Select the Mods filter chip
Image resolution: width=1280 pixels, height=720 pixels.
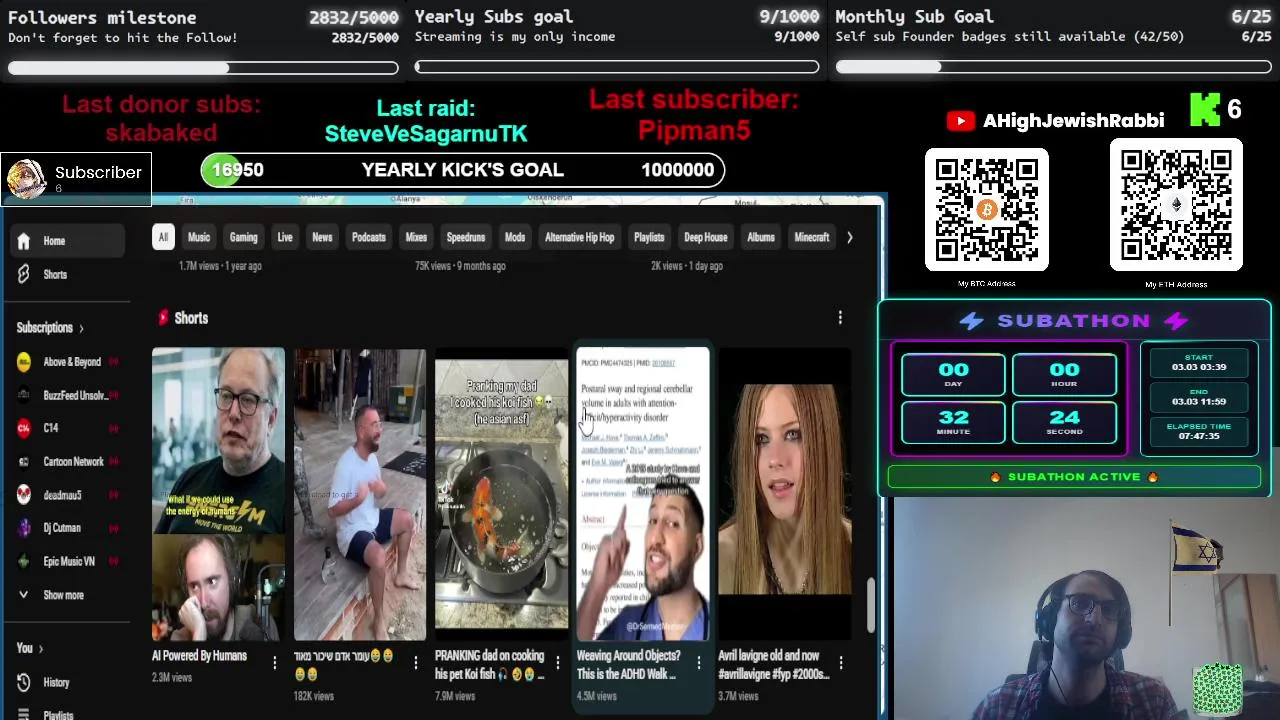click(x=515, y=238)
